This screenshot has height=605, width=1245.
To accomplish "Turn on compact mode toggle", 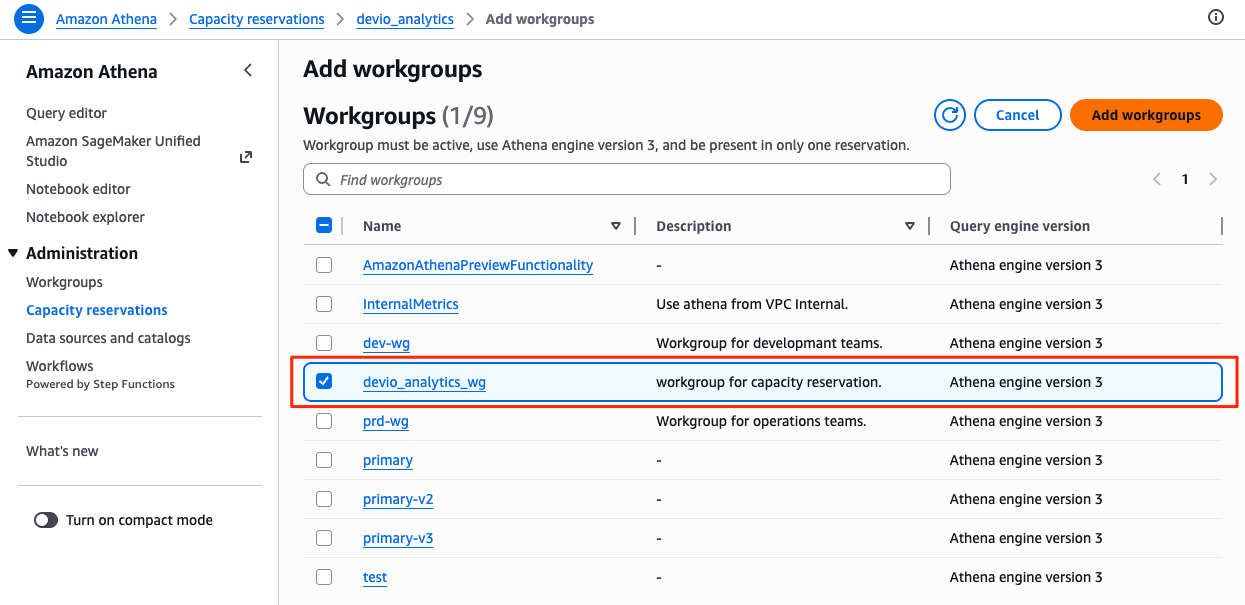I will tap(46, 520).
